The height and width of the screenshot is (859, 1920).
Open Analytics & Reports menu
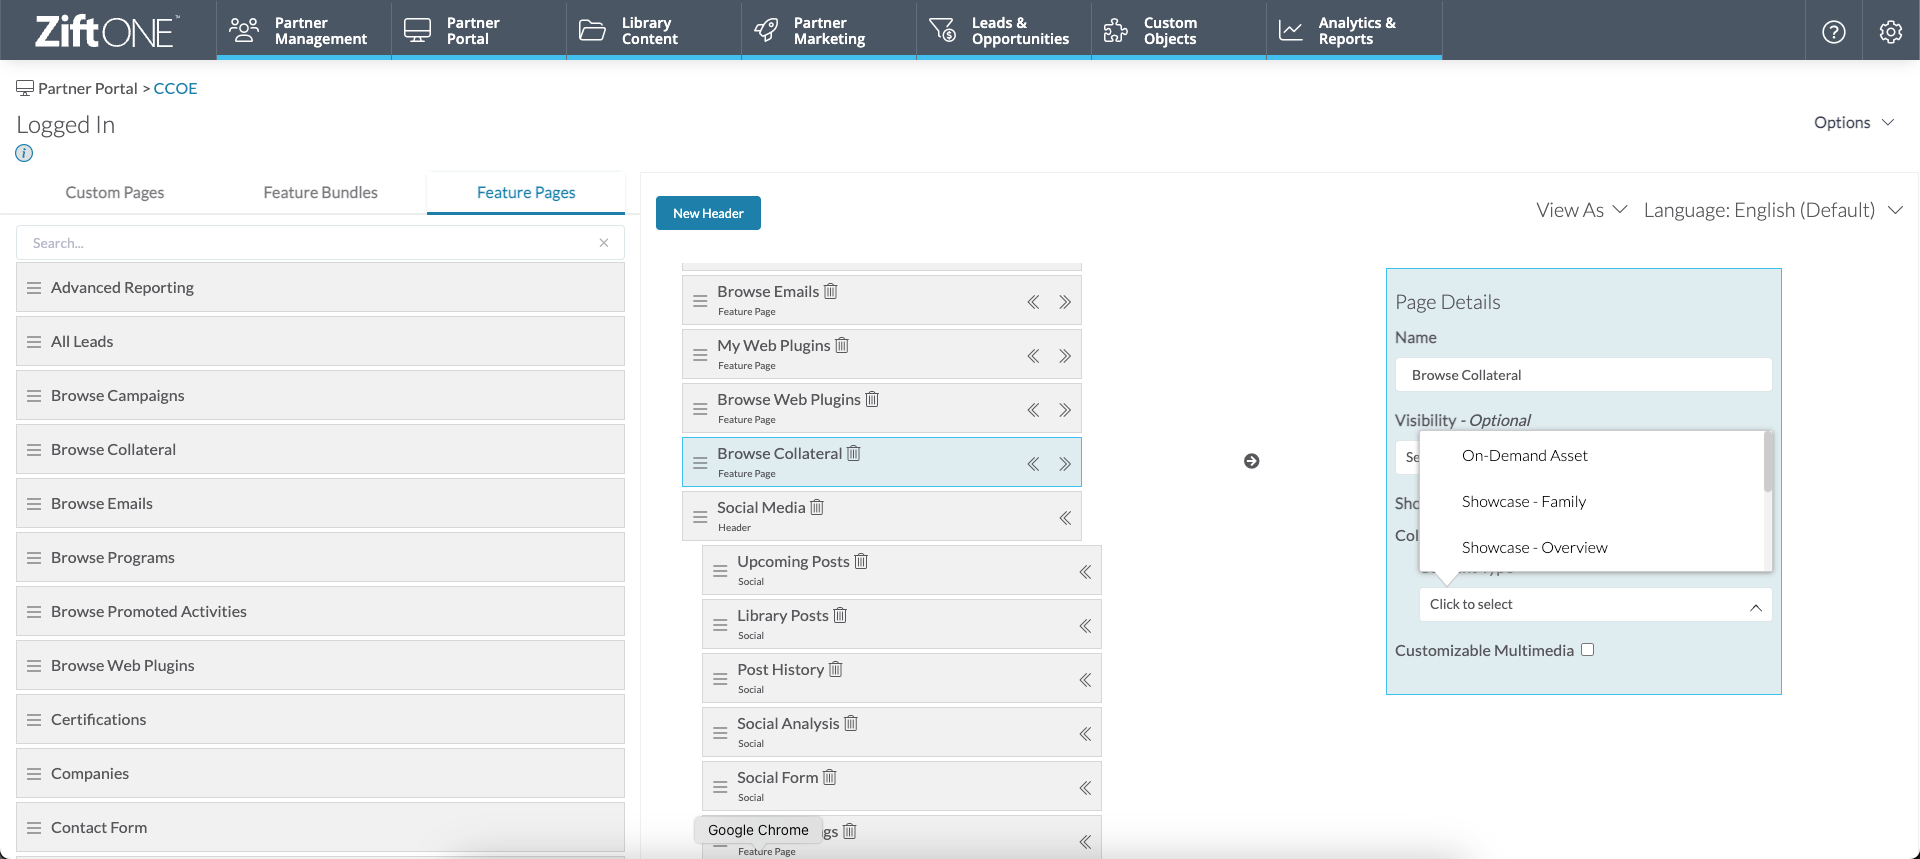click(1354, 30)
